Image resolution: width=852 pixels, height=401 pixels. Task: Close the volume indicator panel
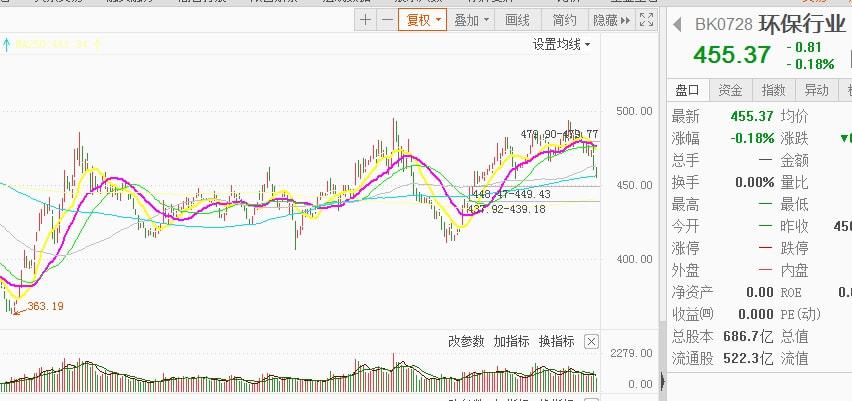(591, 342)
